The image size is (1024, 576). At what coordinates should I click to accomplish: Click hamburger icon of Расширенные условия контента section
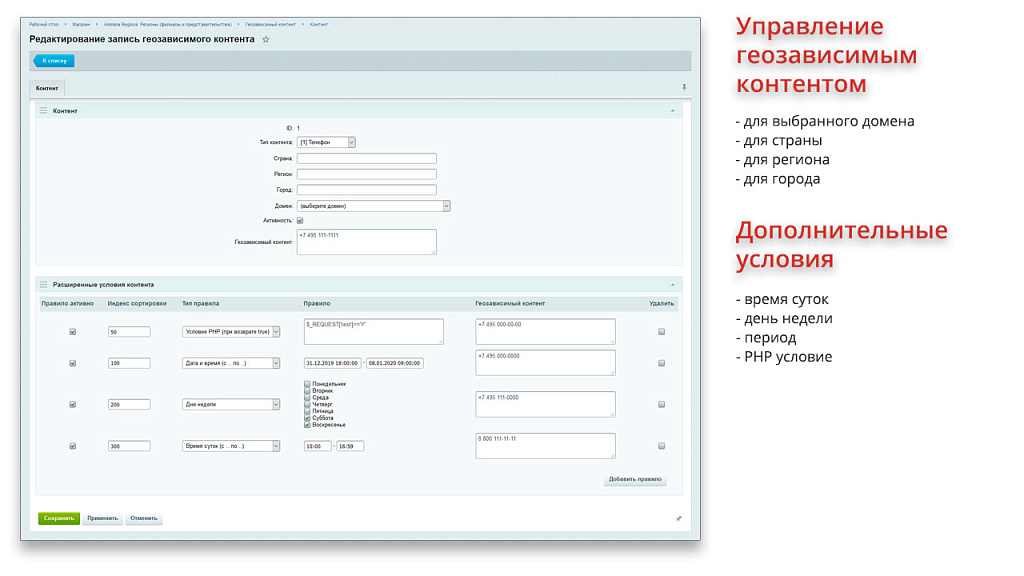43,284
